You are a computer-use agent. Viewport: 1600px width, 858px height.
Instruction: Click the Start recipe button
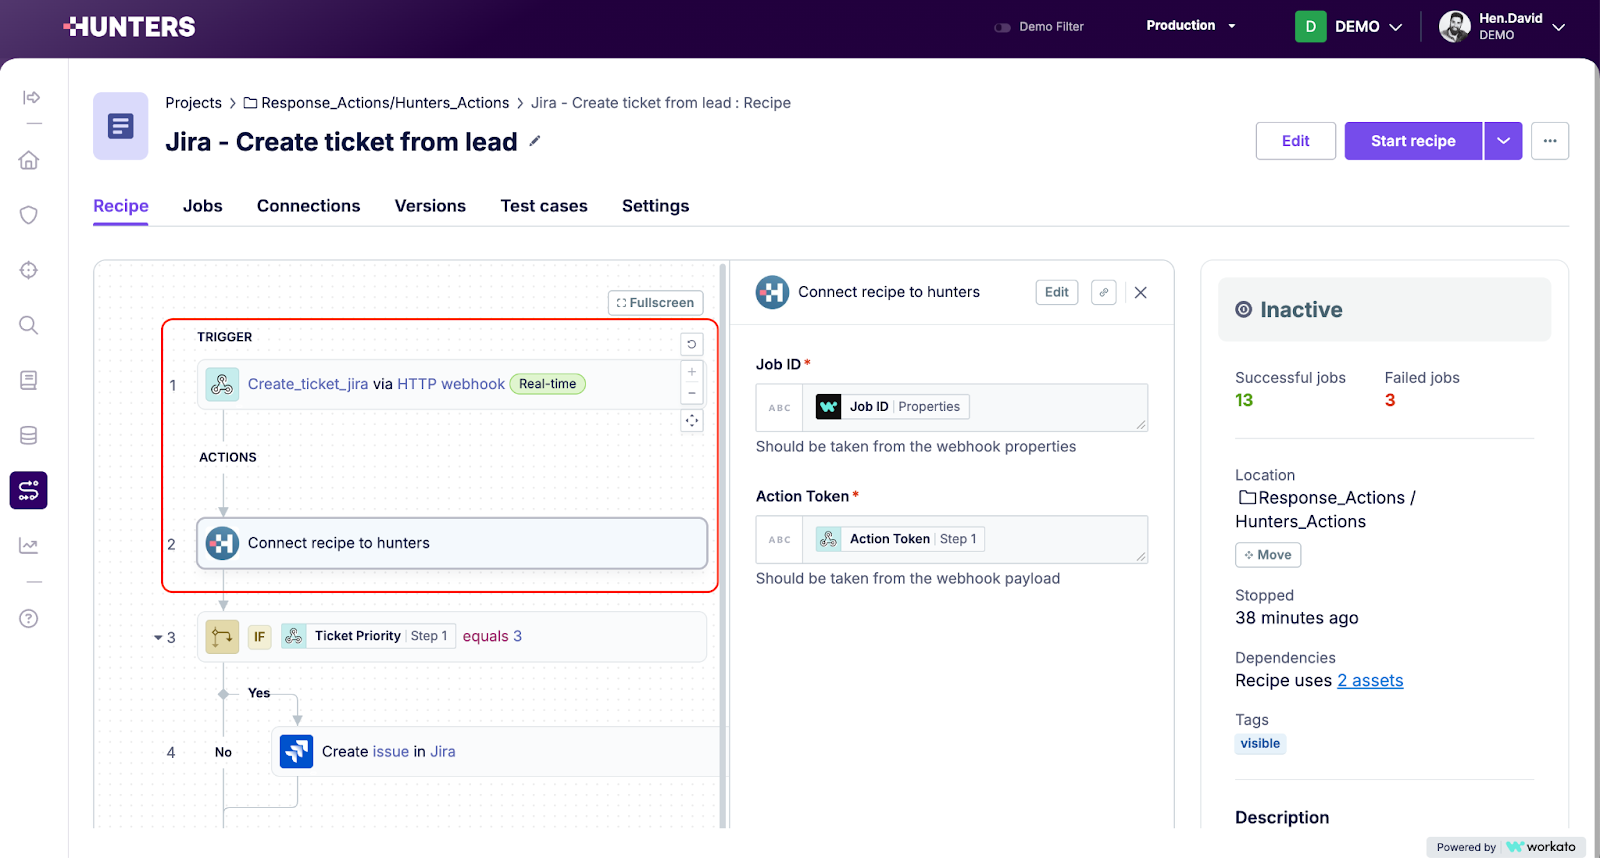[1413, 141]
